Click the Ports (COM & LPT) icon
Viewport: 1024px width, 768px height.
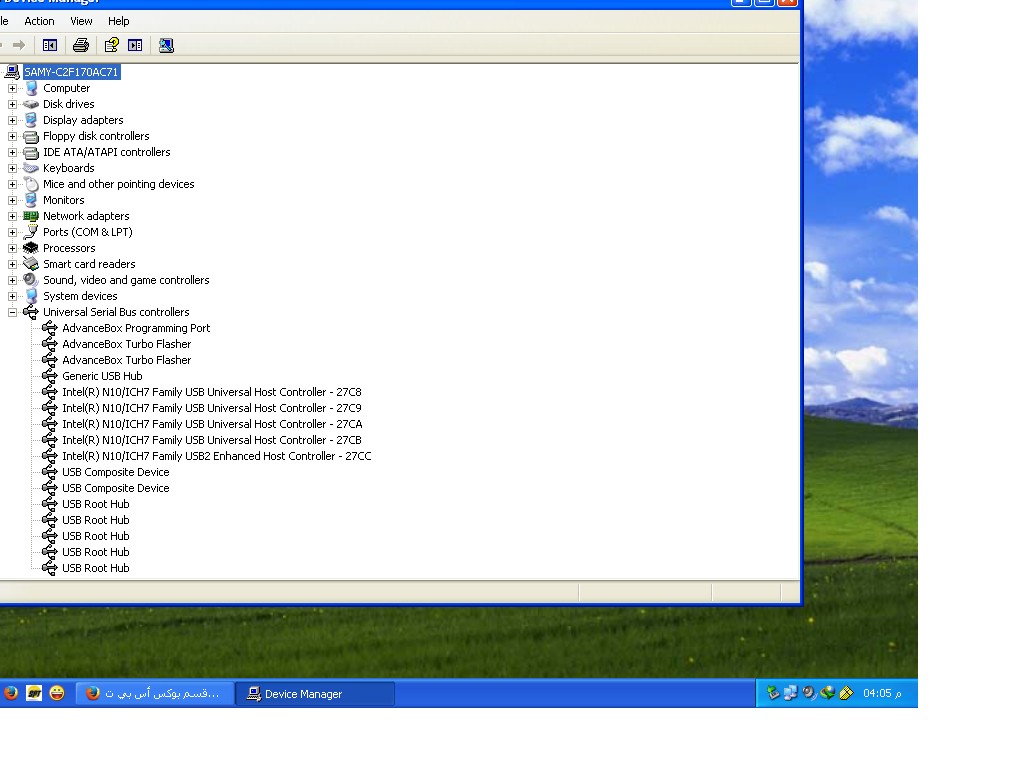click(x=31, y=232)
